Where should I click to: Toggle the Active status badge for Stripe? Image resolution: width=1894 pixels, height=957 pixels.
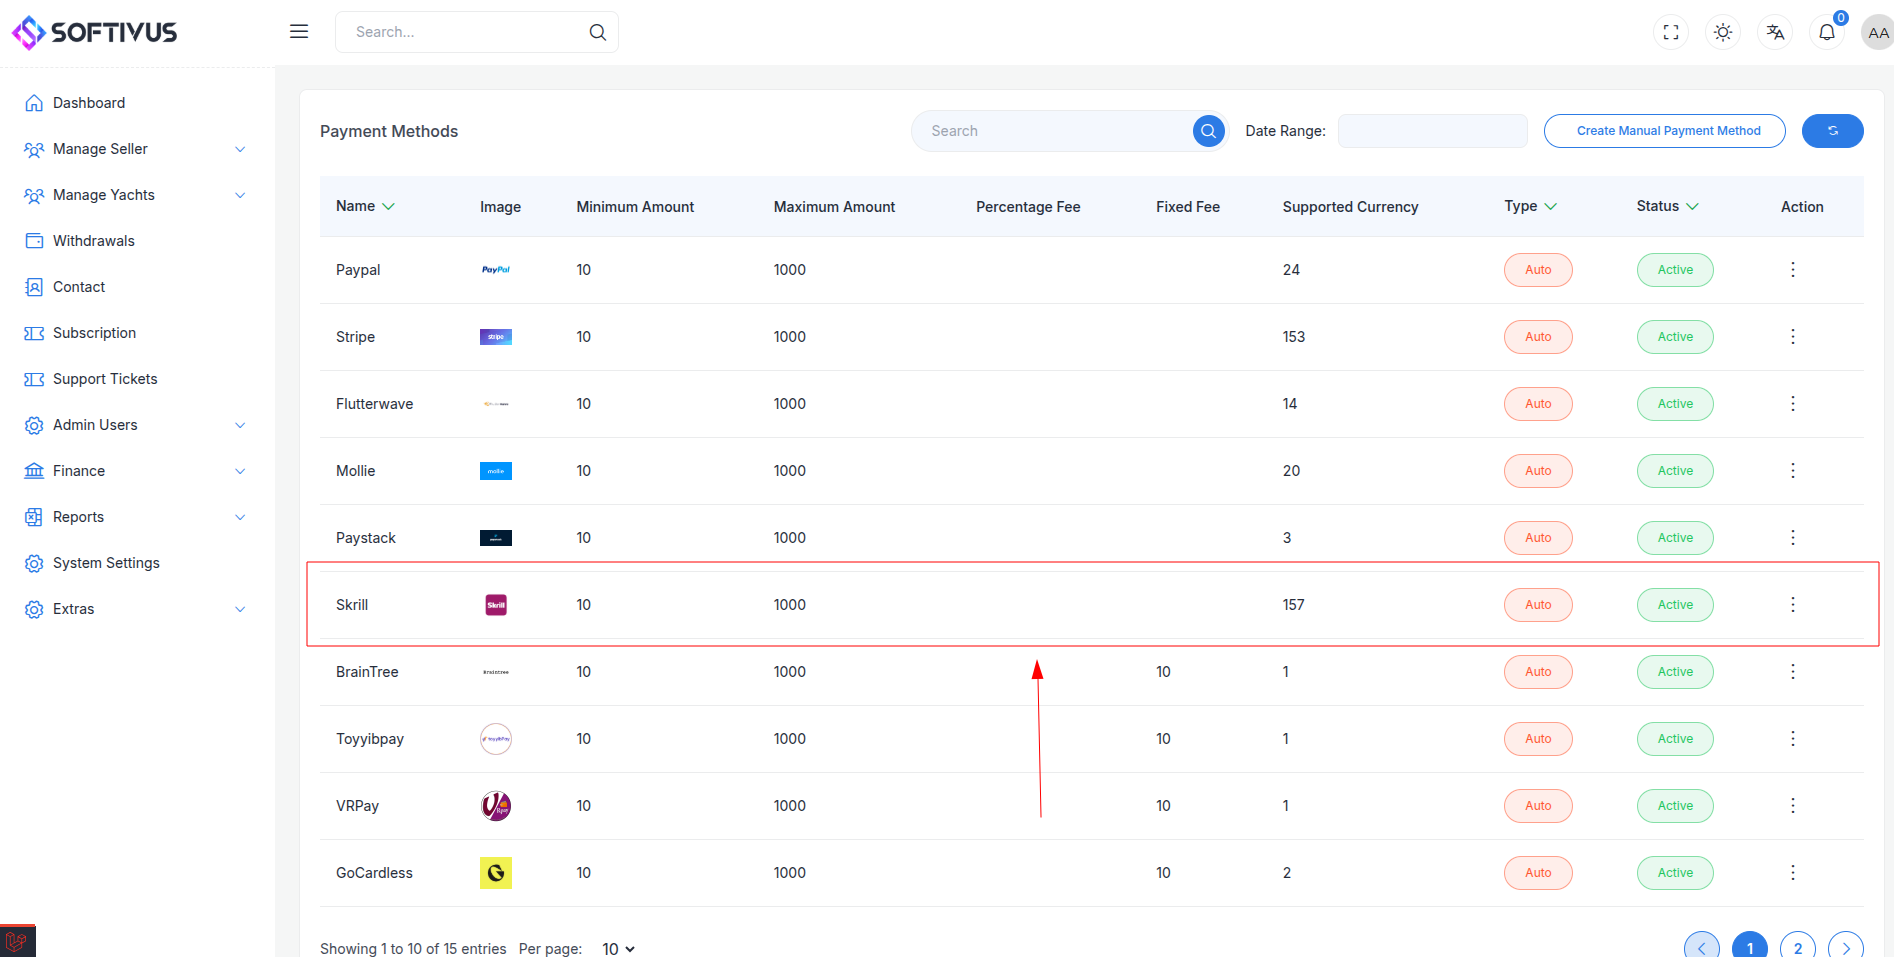(x=1675, y=337)
